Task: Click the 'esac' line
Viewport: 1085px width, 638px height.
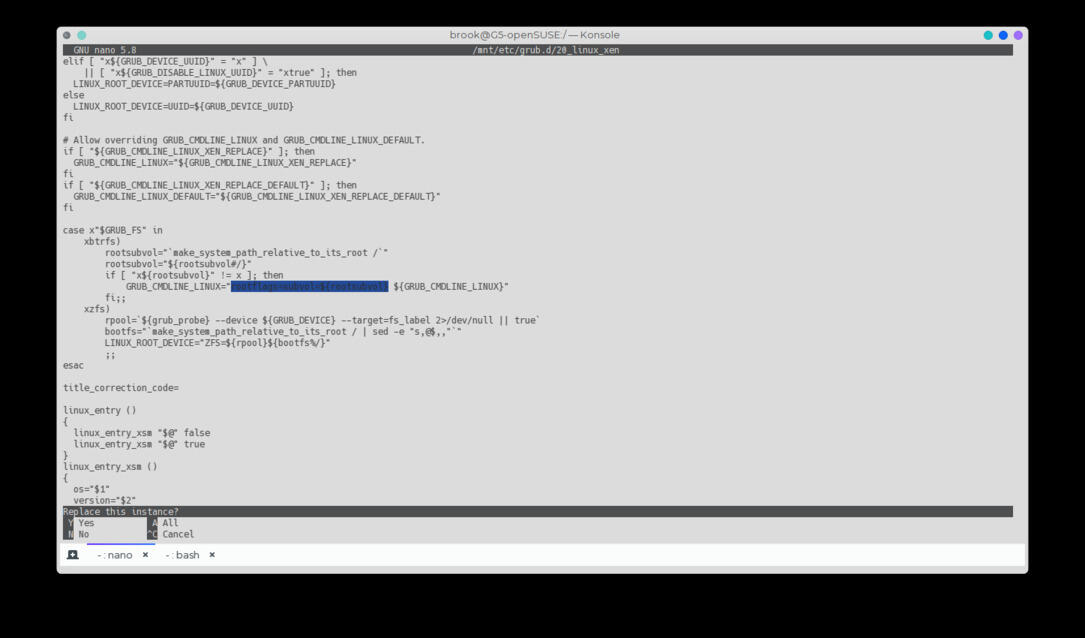Action: pos(73,365)
